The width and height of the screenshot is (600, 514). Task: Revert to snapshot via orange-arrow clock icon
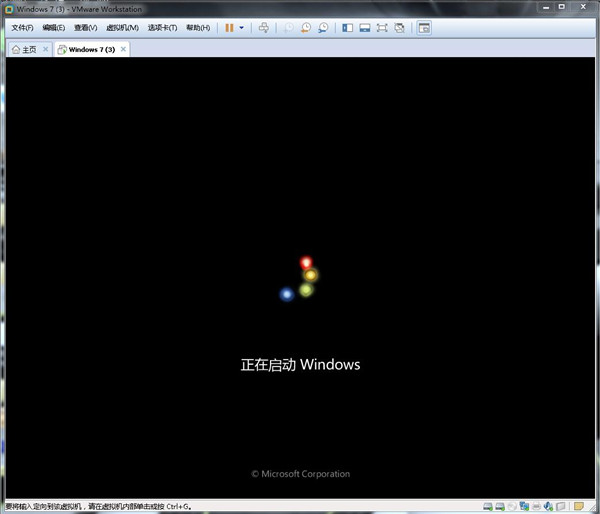305,28
